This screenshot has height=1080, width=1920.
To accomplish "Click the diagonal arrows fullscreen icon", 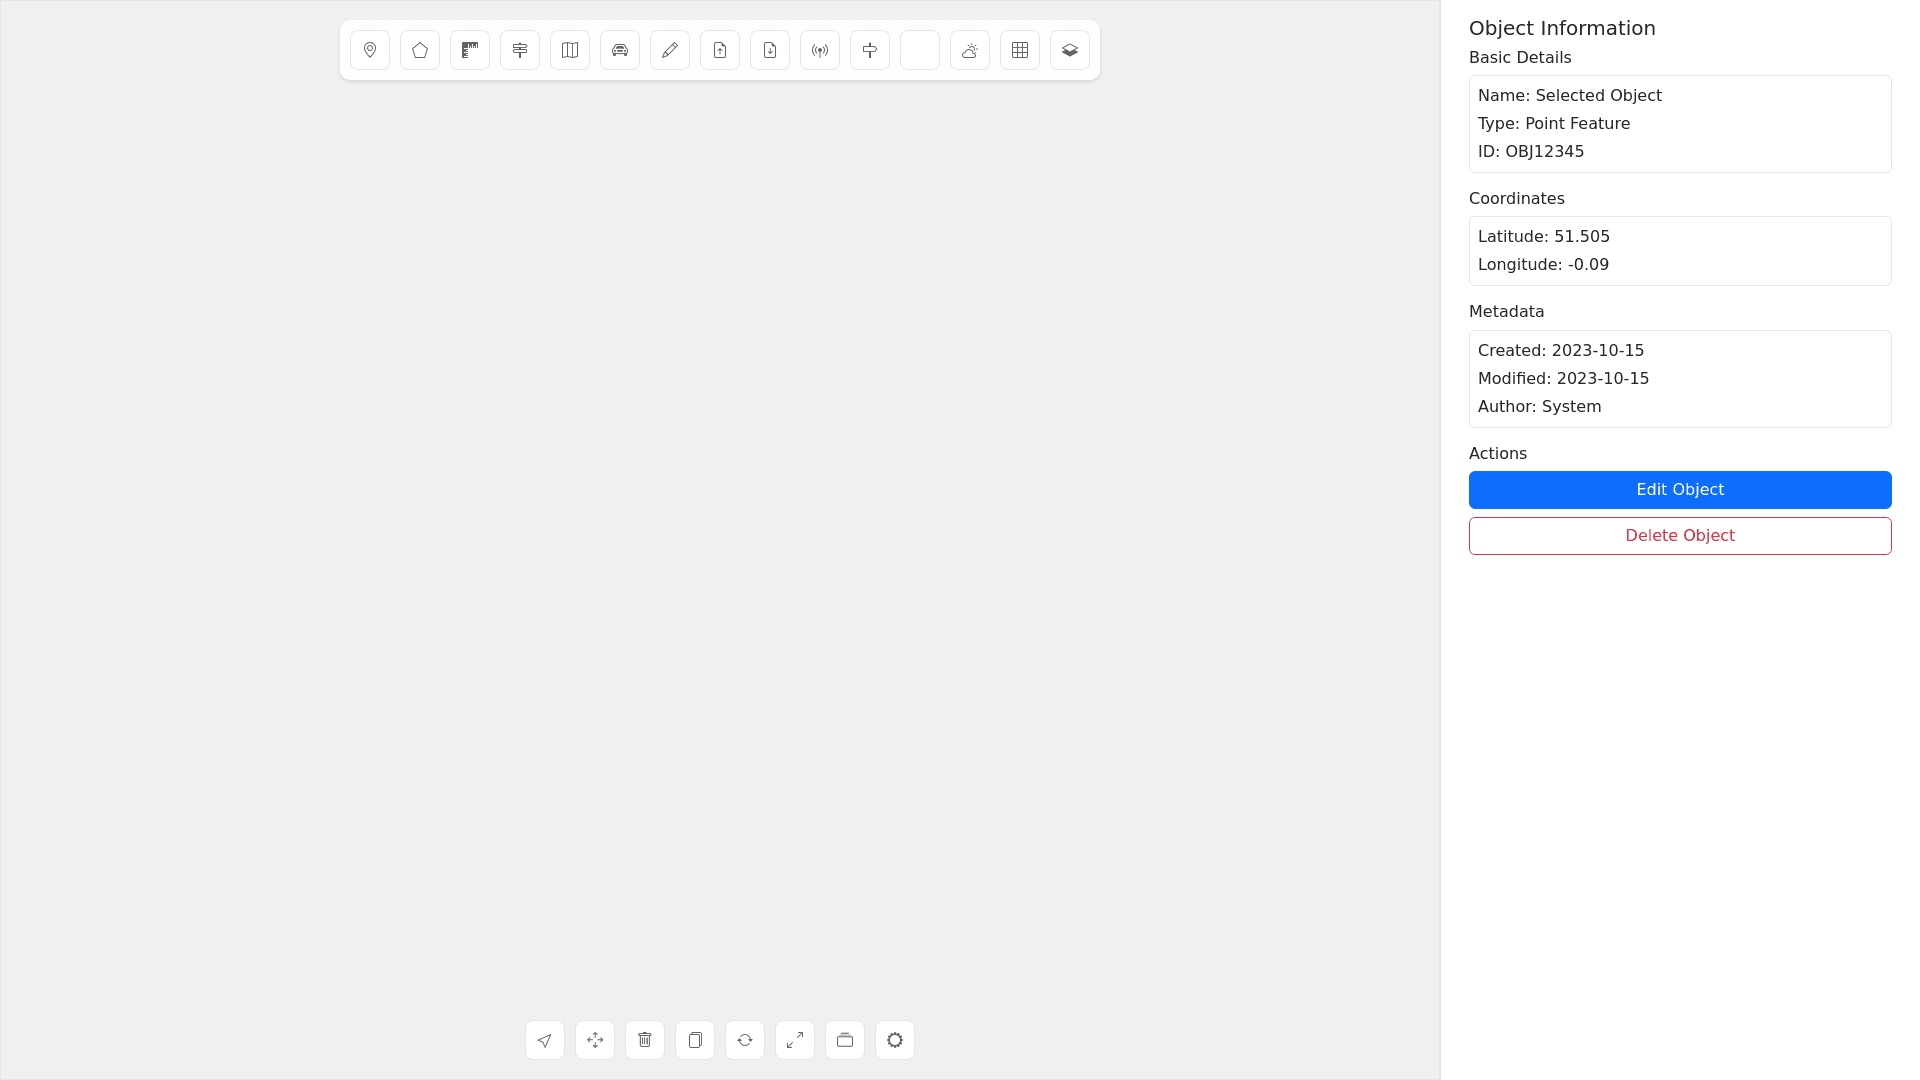I will pos(795,1040).
